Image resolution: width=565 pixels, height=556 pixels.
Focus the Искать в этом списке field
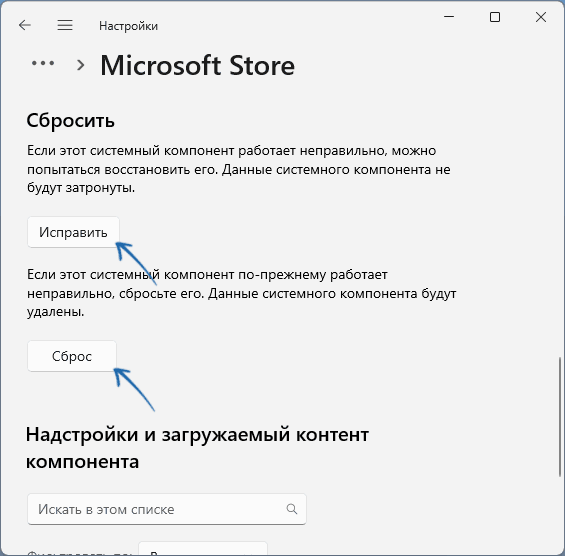pyautogui.click(x=167, y=509)
